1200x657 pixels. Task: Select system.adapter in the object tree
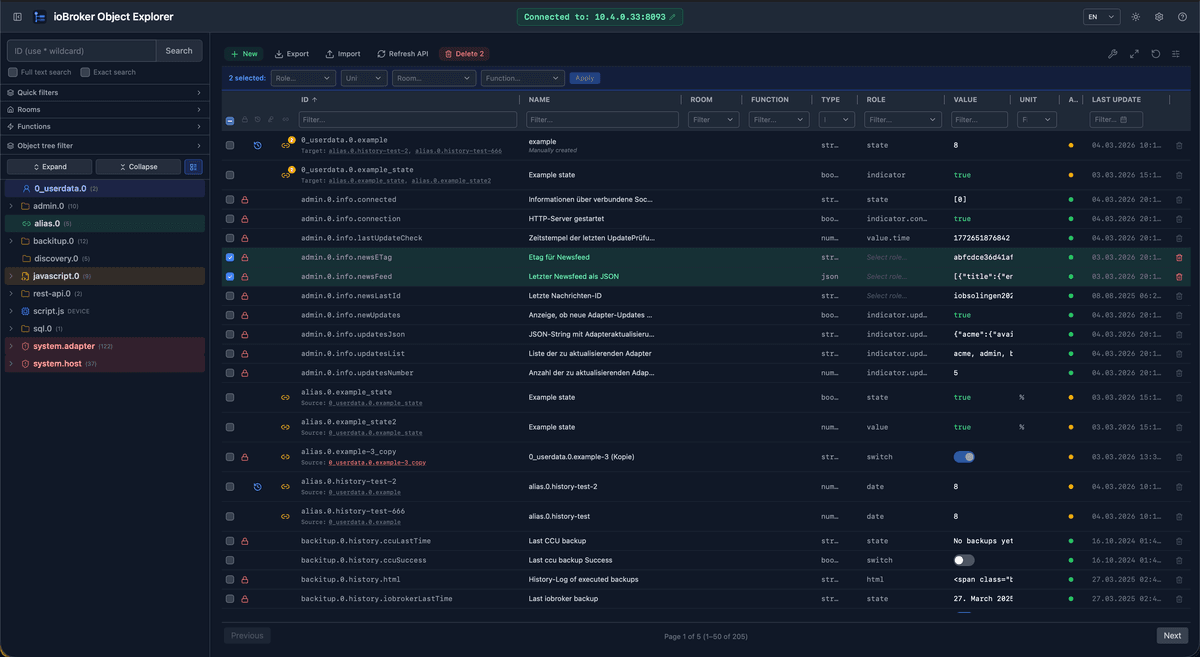pyautogui.click(x=64, y=346)
